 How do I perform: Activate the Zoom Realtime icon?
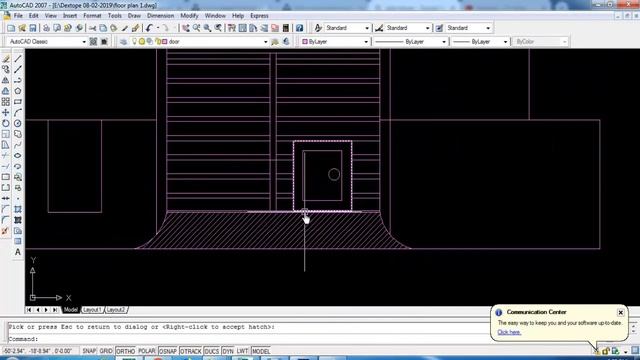[x=197, y=28]
